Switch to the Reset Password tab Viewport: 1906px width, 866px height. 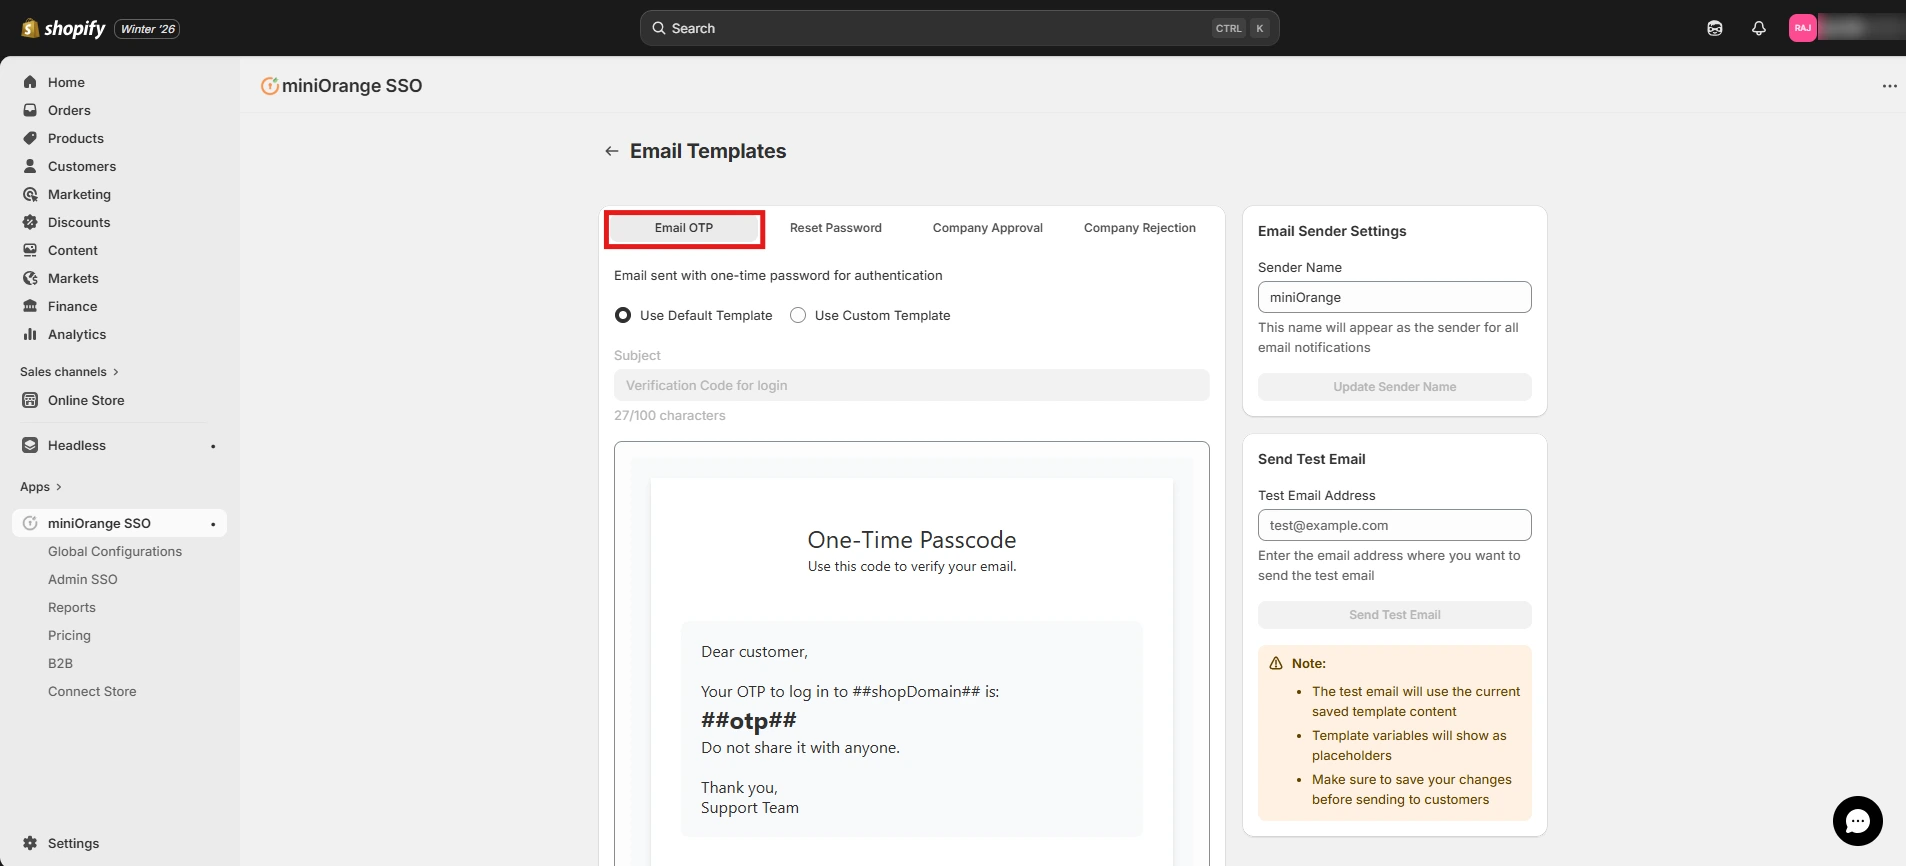pyautogui.click(x=836, y=228)
